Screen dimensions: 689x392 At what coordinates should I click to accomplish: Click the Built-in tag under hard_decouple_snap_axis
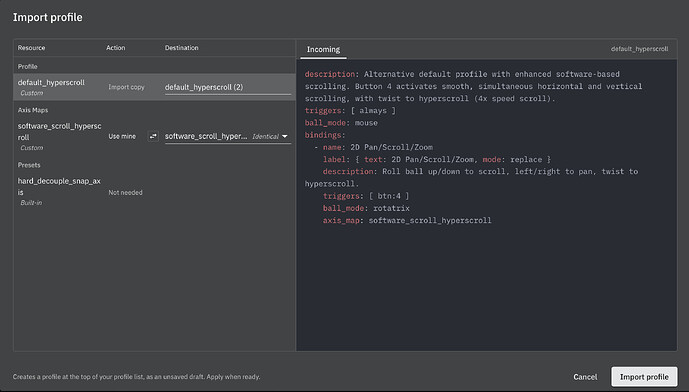coord(31,203)
